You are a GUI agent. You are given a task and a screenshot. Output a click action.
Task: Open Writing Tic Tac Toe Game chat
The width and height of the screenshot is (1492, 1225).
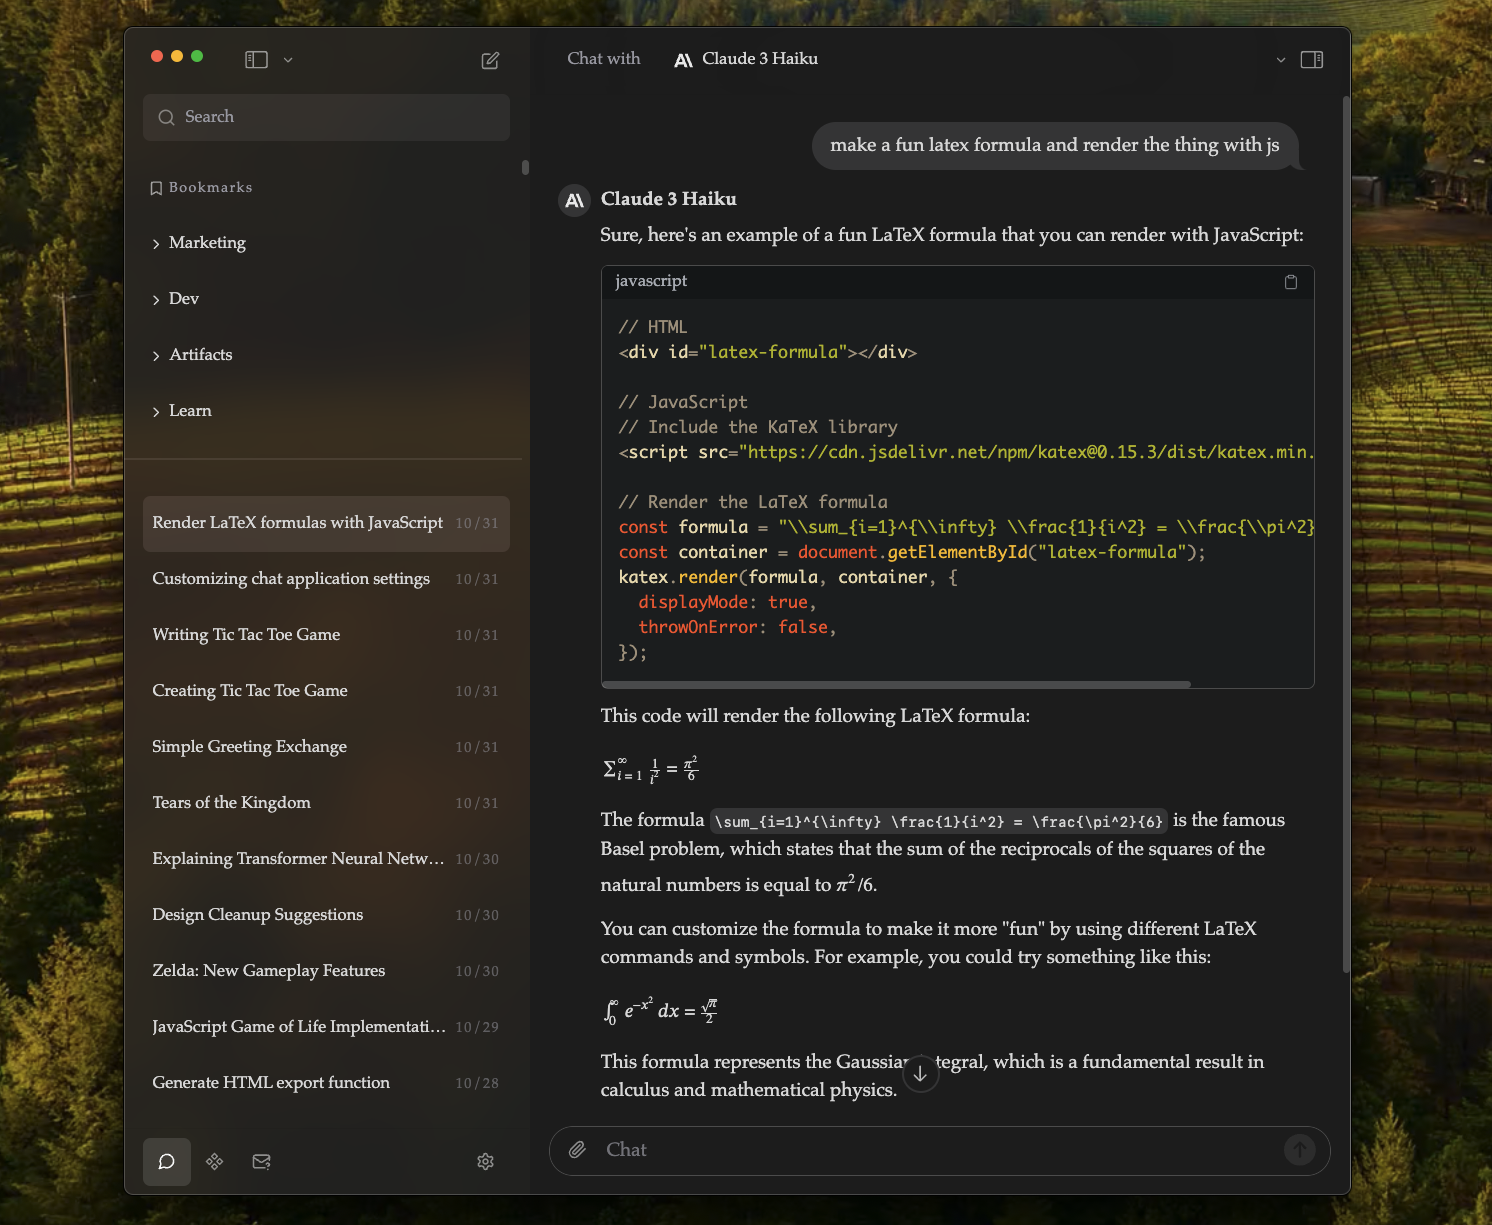click(x=326, y=635)
